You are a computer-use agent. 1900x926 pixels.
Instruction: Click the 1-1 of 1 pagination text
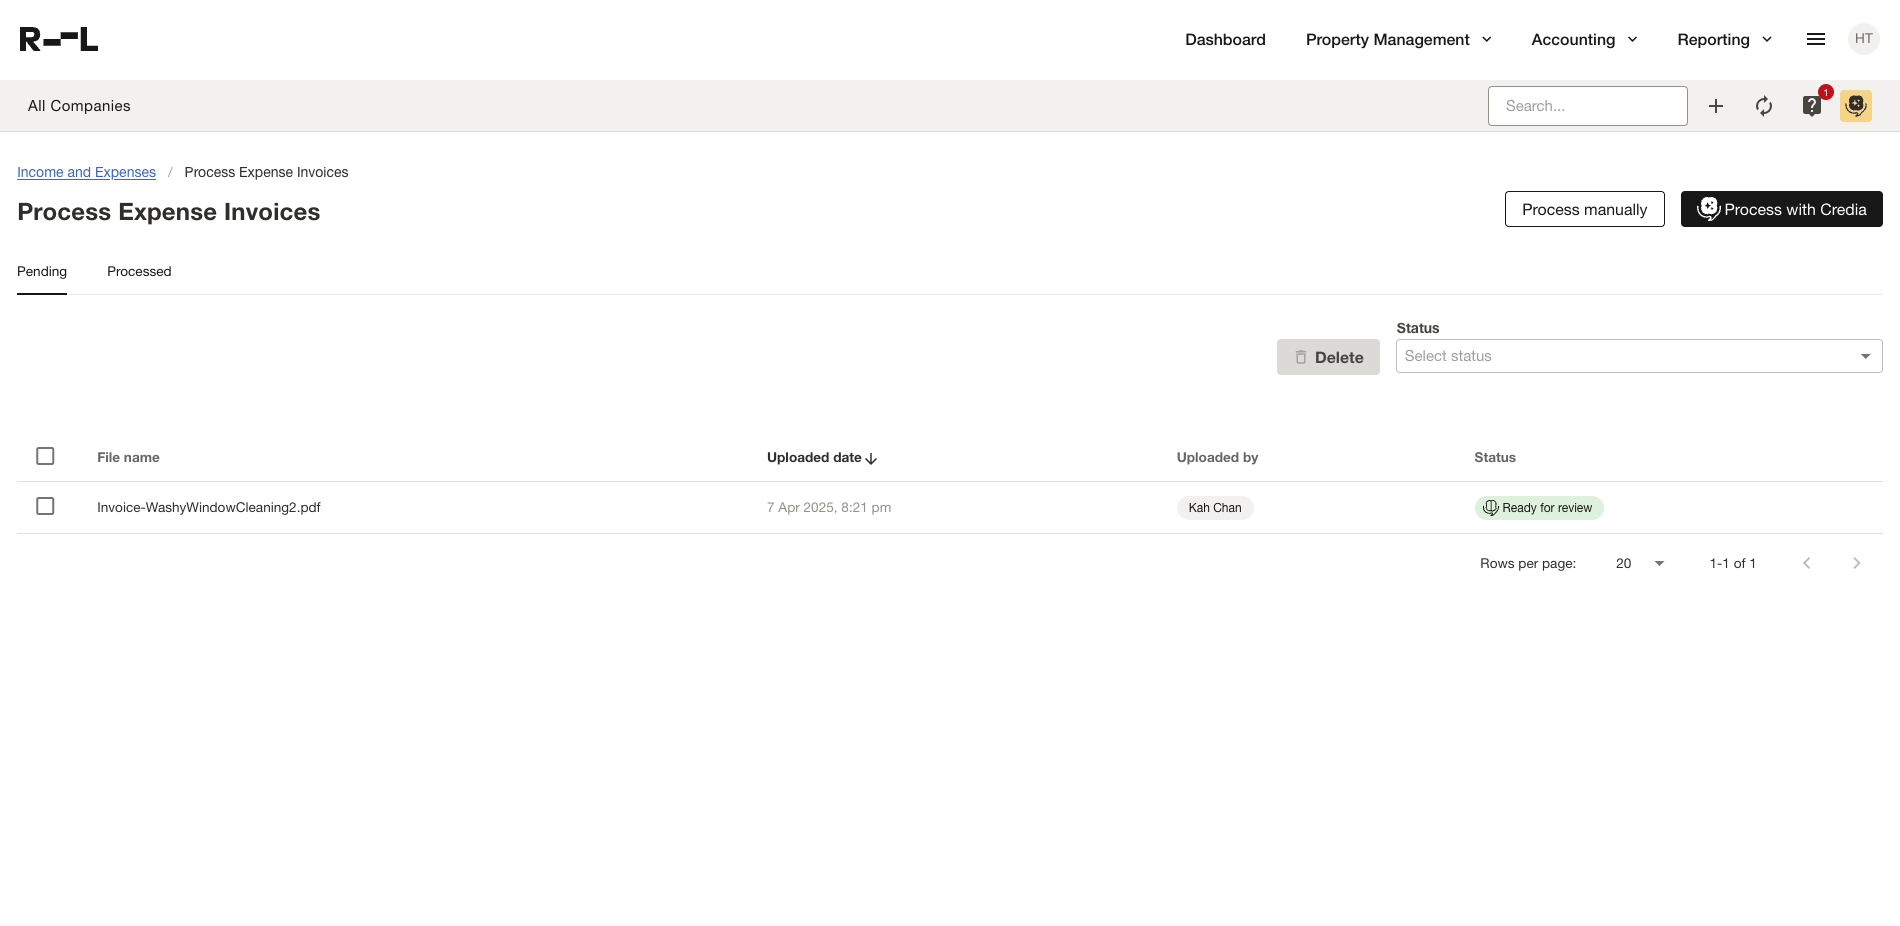coord(1733,564)
